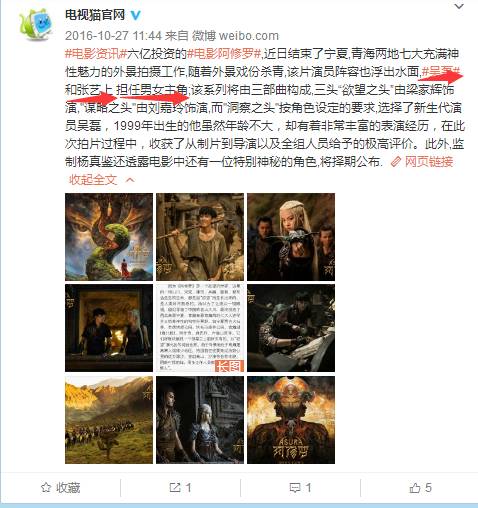Click the comment bubble icon

click(295, 488)
